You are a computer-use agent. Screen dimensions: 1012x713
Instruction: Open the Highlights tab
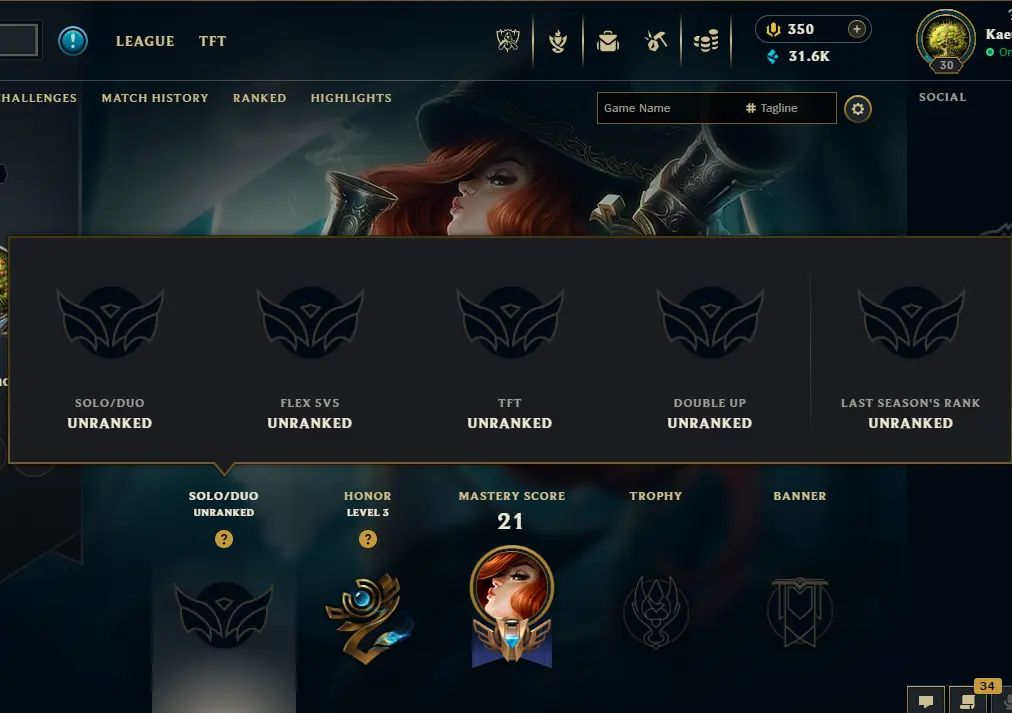pyautogui.click(x=351, y=98)
